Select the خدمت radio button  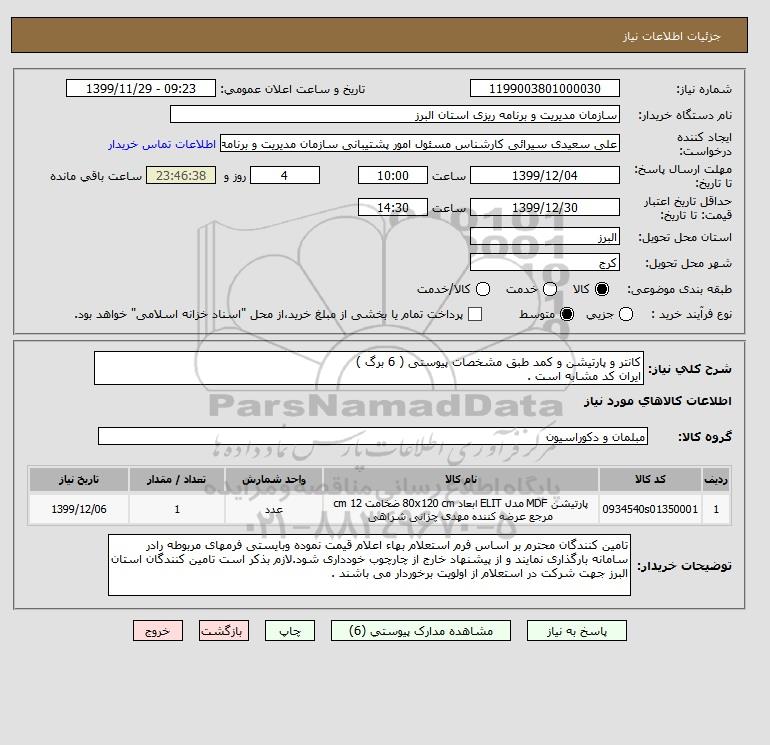click(x=550, y=289)
